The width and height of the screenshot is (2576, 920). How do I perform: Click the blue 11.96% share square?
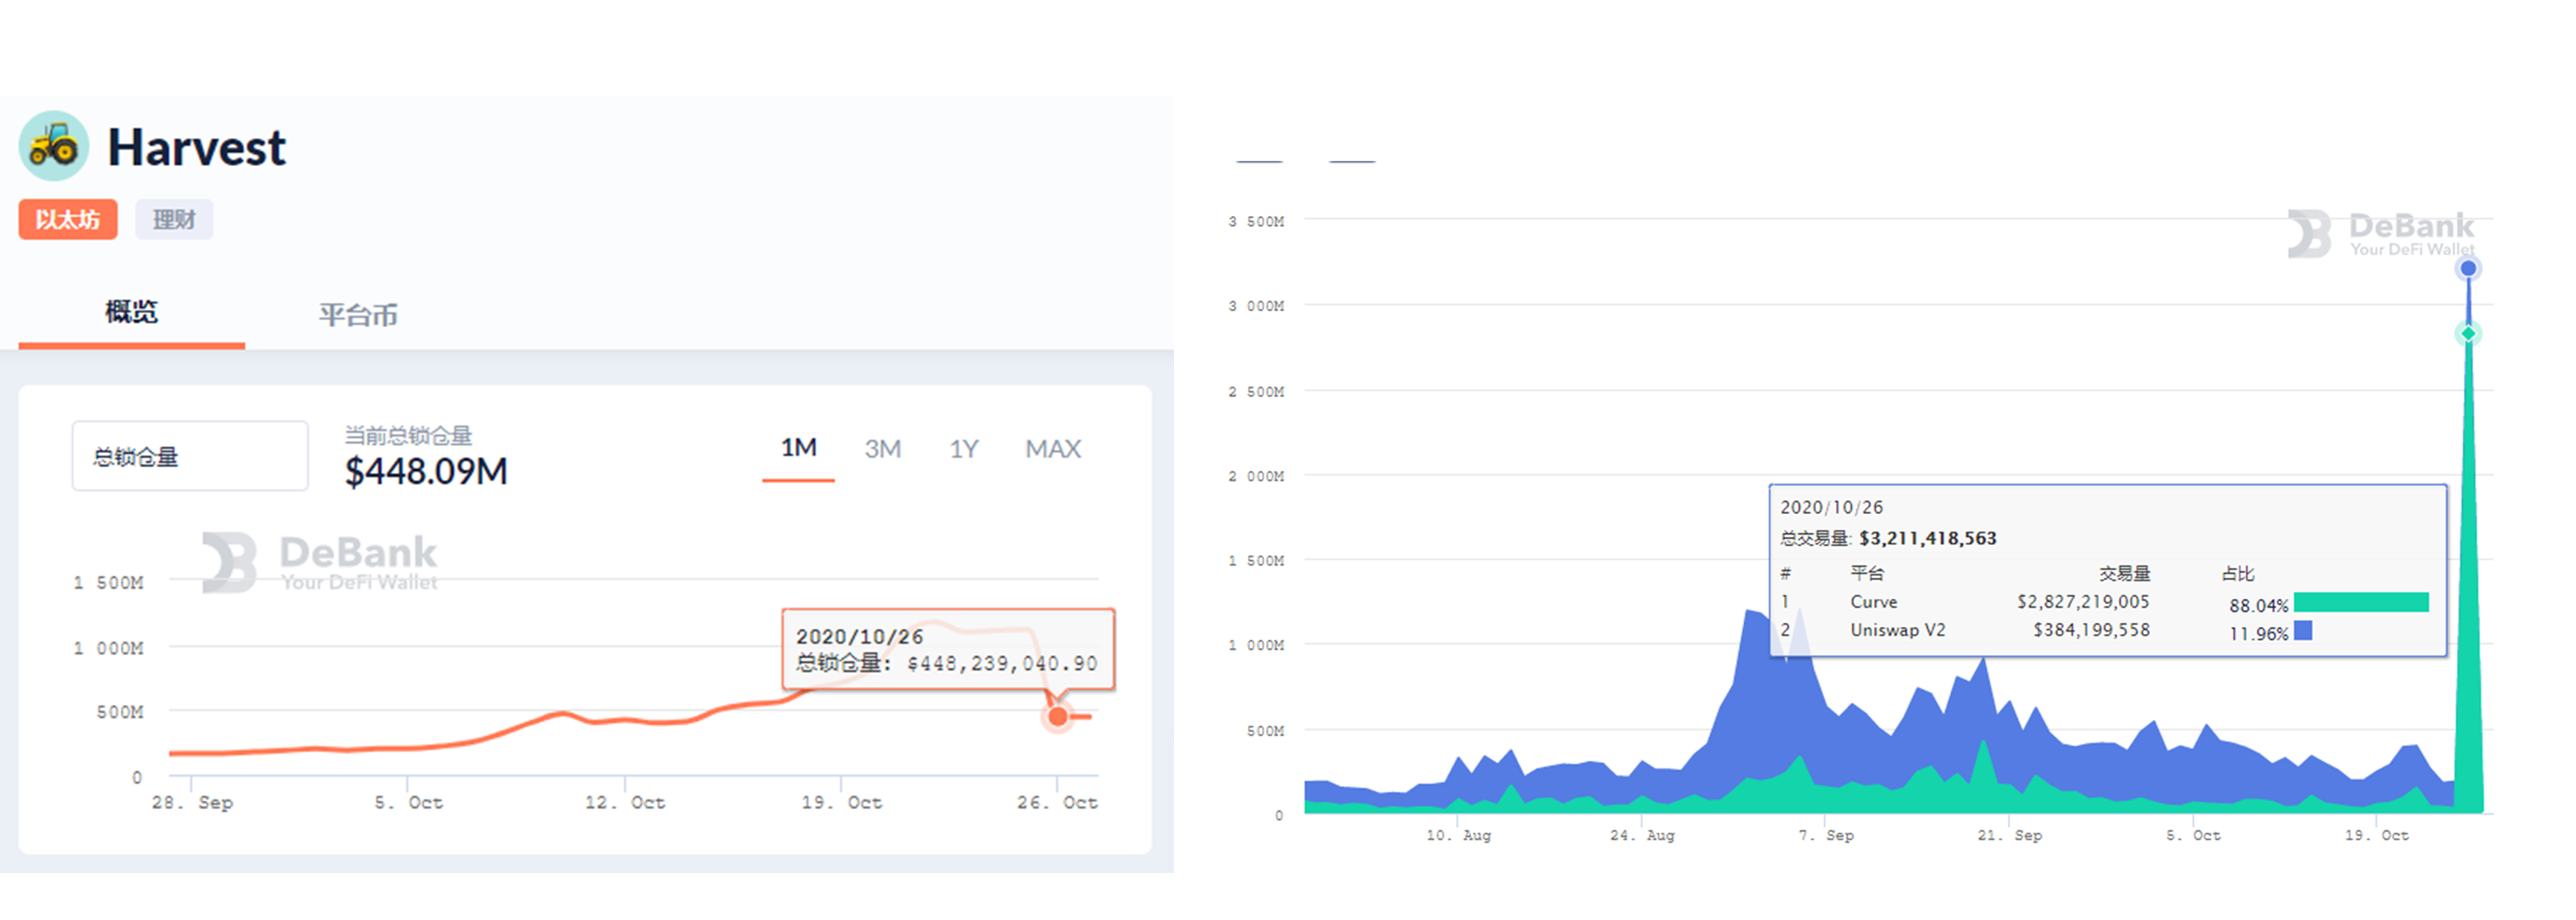[x=2303, y=630]
